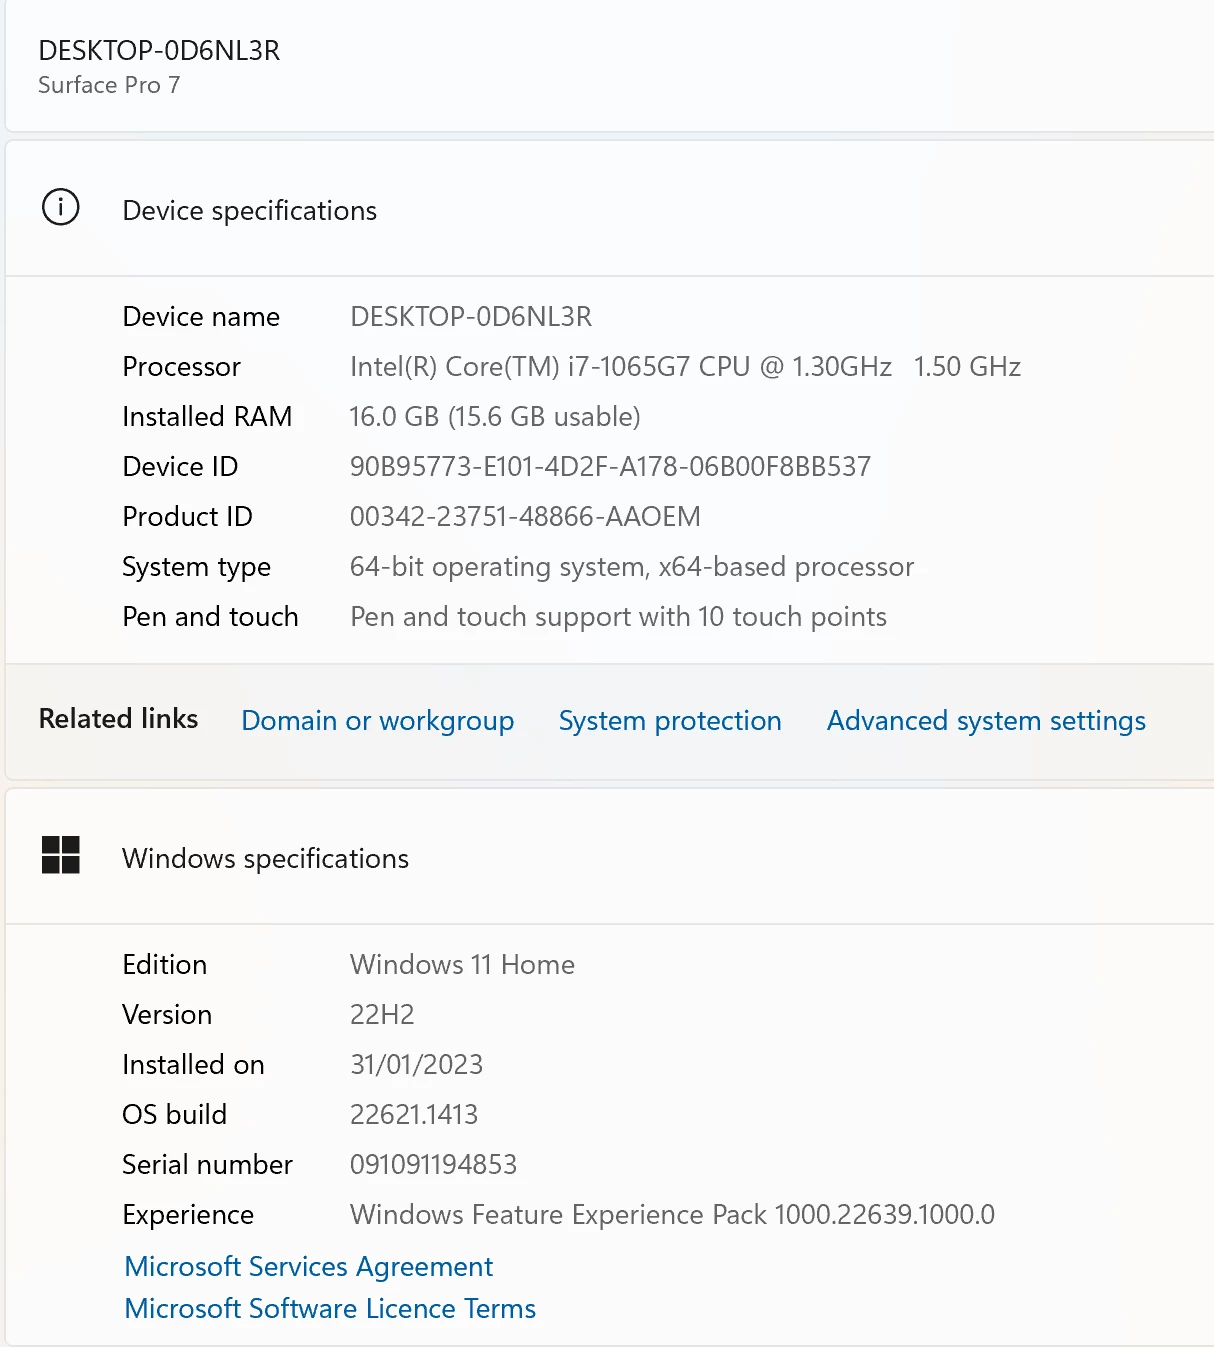This screenshot has height=1347, width=1214.
Task: Select the Device name value DESKTOP-0D6NL3R
Action: point(471,316)
